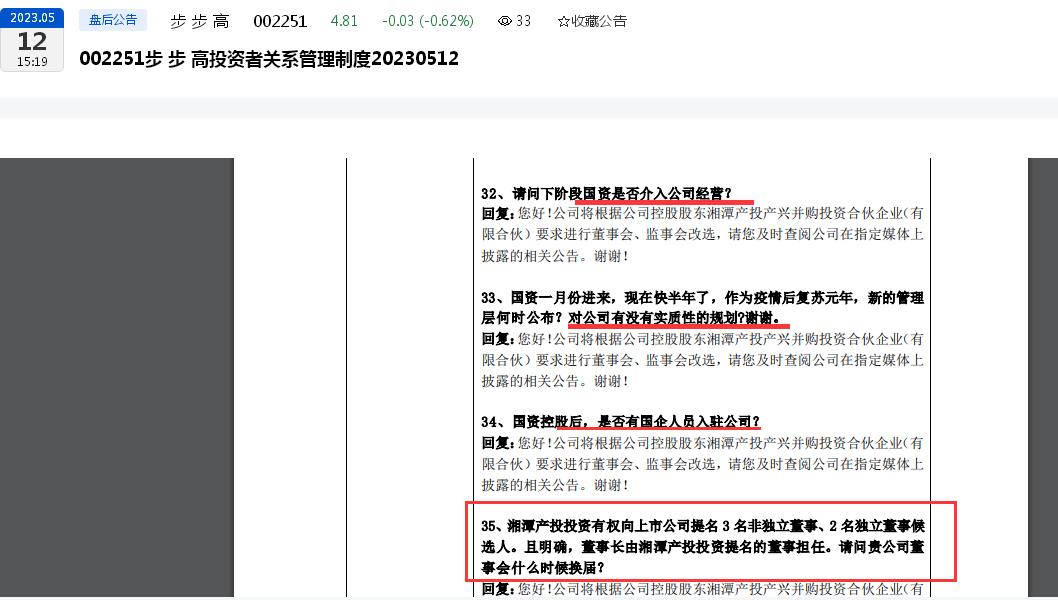Click the 收藏公告 star icon
This screenshot has width=1058, height=600.
(563, 22)
